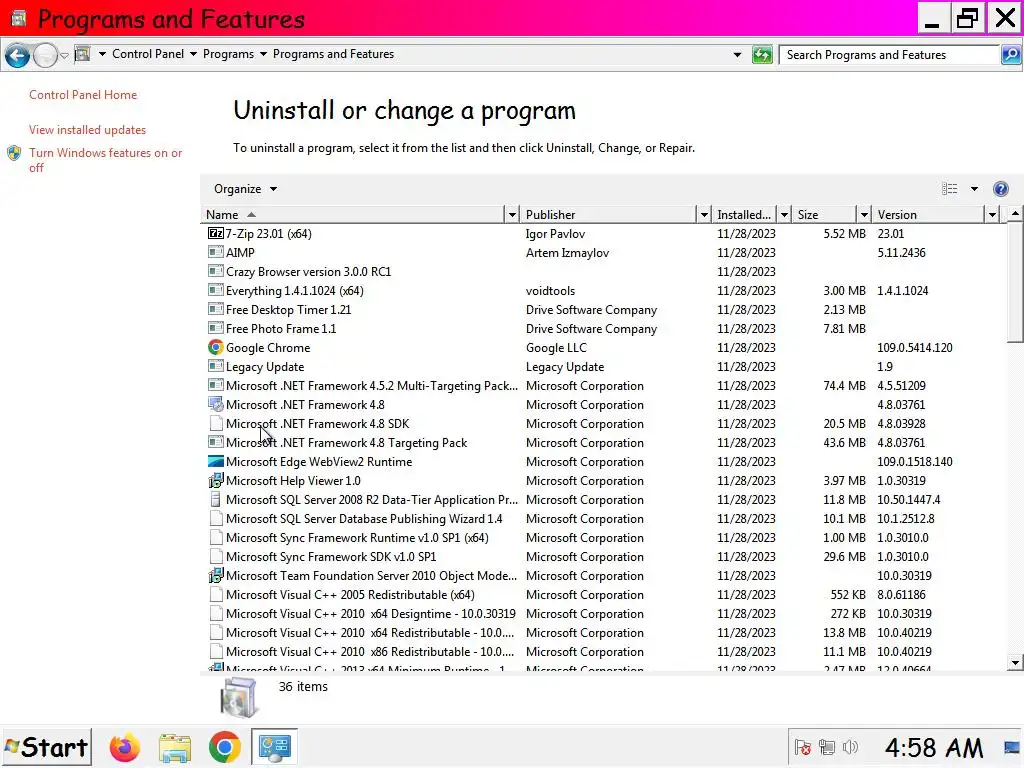
Task: Click the network tray icon
Action: tap(827, 747)
